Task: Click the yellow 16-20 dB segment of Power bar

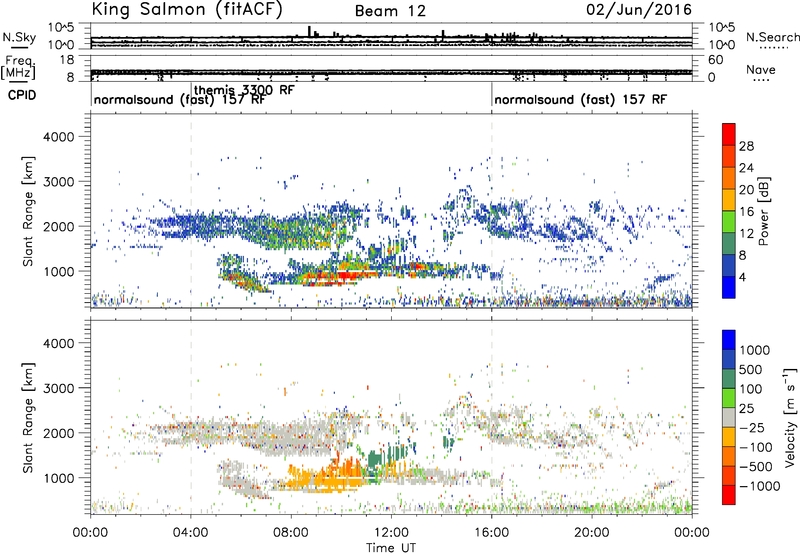Action: click(x=729, y=200)
